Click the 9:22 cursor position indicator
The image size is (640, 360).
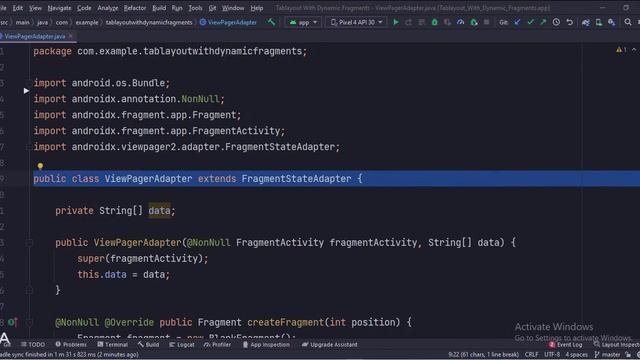[x=483, y=354]
